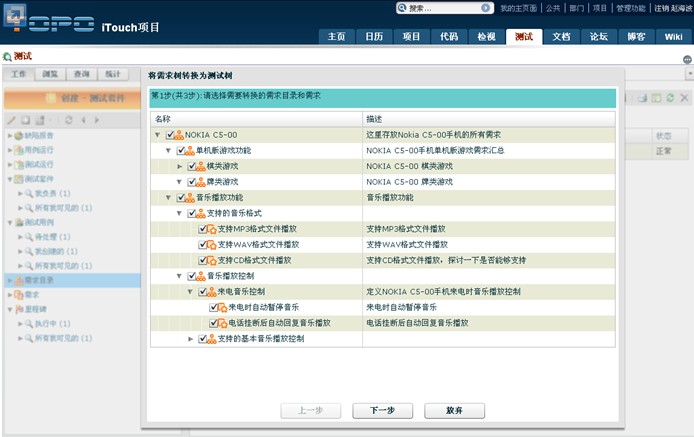Viewport: 694px width, 437px height.
Task: Click the 创建 - 测试套件 orange button
Action: pyautogui.click(x=72, y=98)
